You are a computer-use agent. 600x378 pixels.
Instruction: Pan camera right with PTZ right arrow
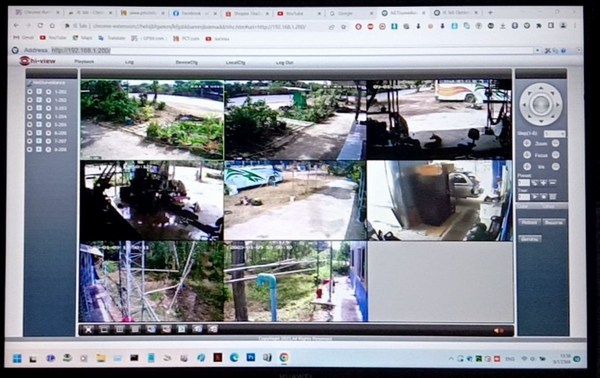click(x=557, y=104)
